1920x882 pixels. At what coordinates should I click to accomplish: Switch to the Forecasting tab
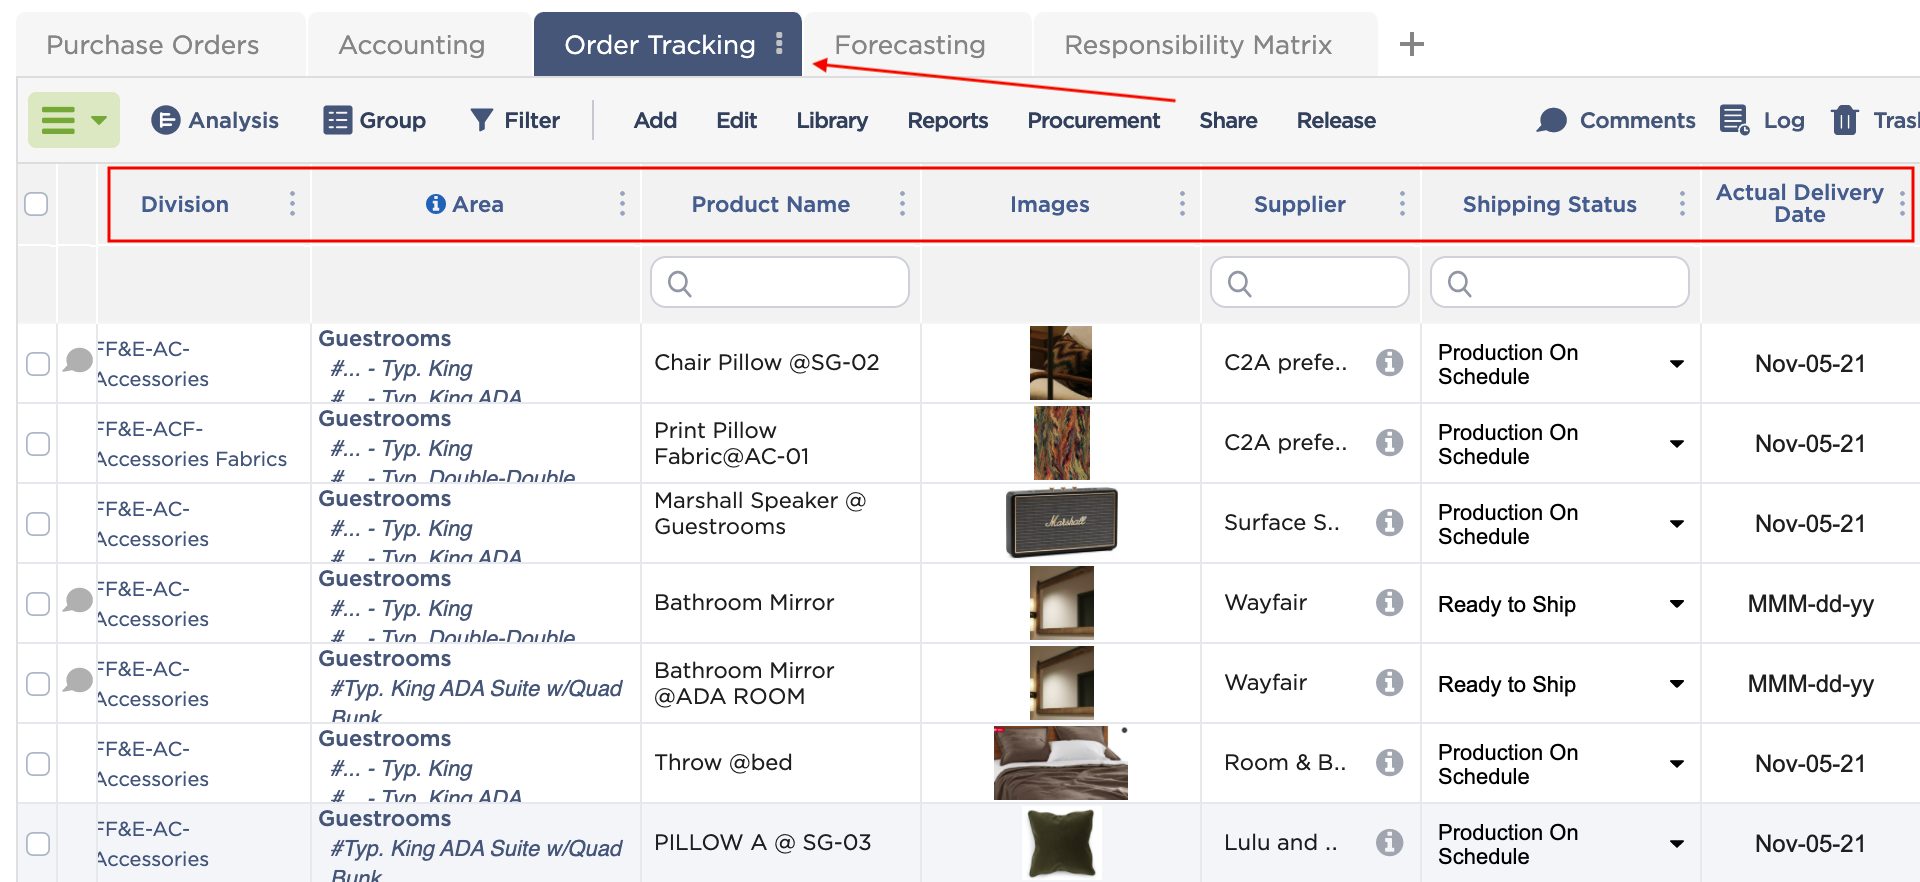click(909, 44)
